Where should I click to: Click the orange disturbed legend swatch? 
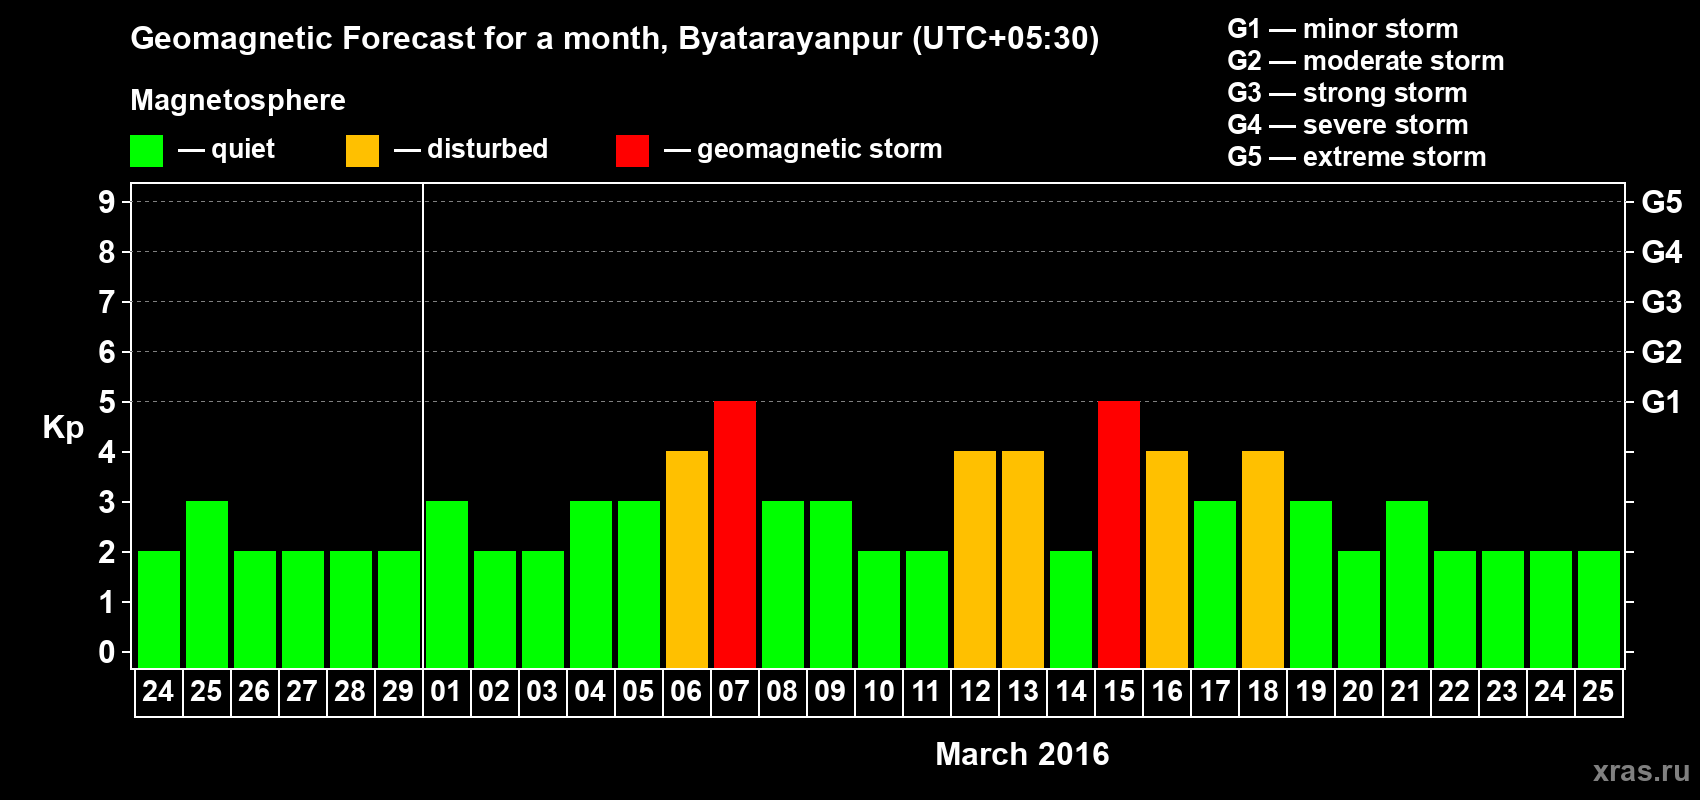coord(362,151)
